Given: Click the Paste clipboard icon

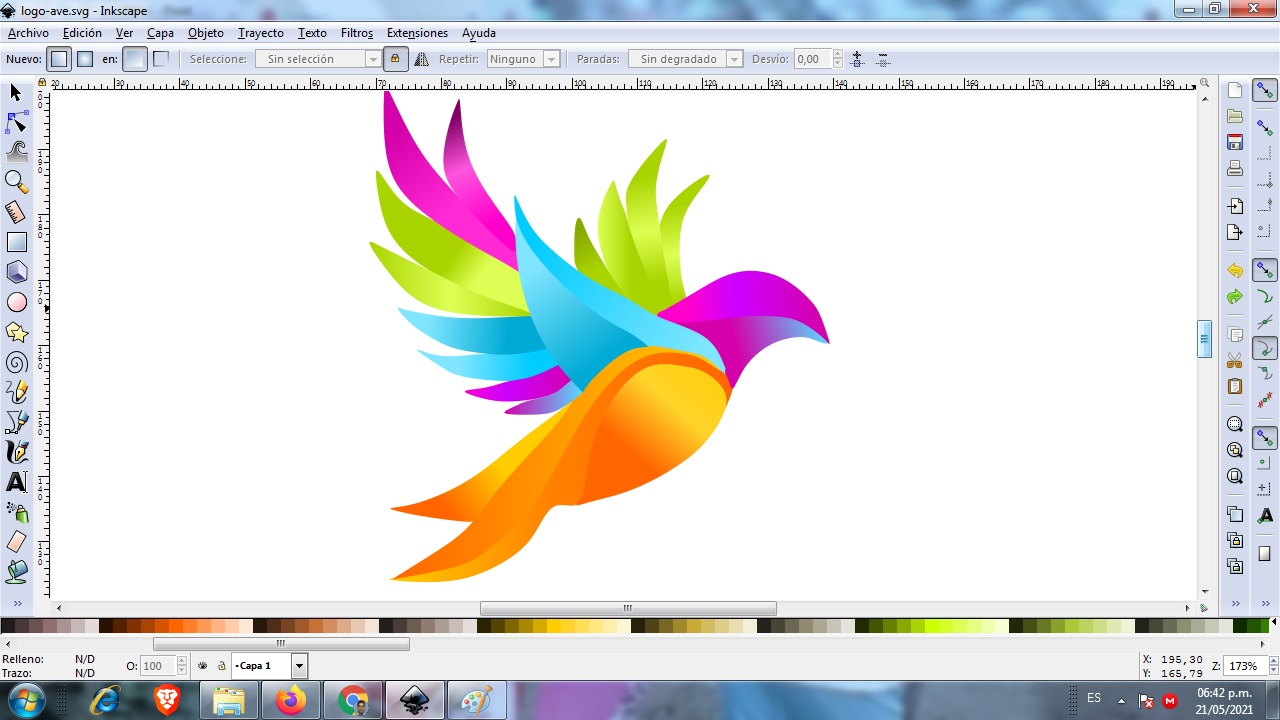Looking at the screenshot, I should click(1235, 386).
